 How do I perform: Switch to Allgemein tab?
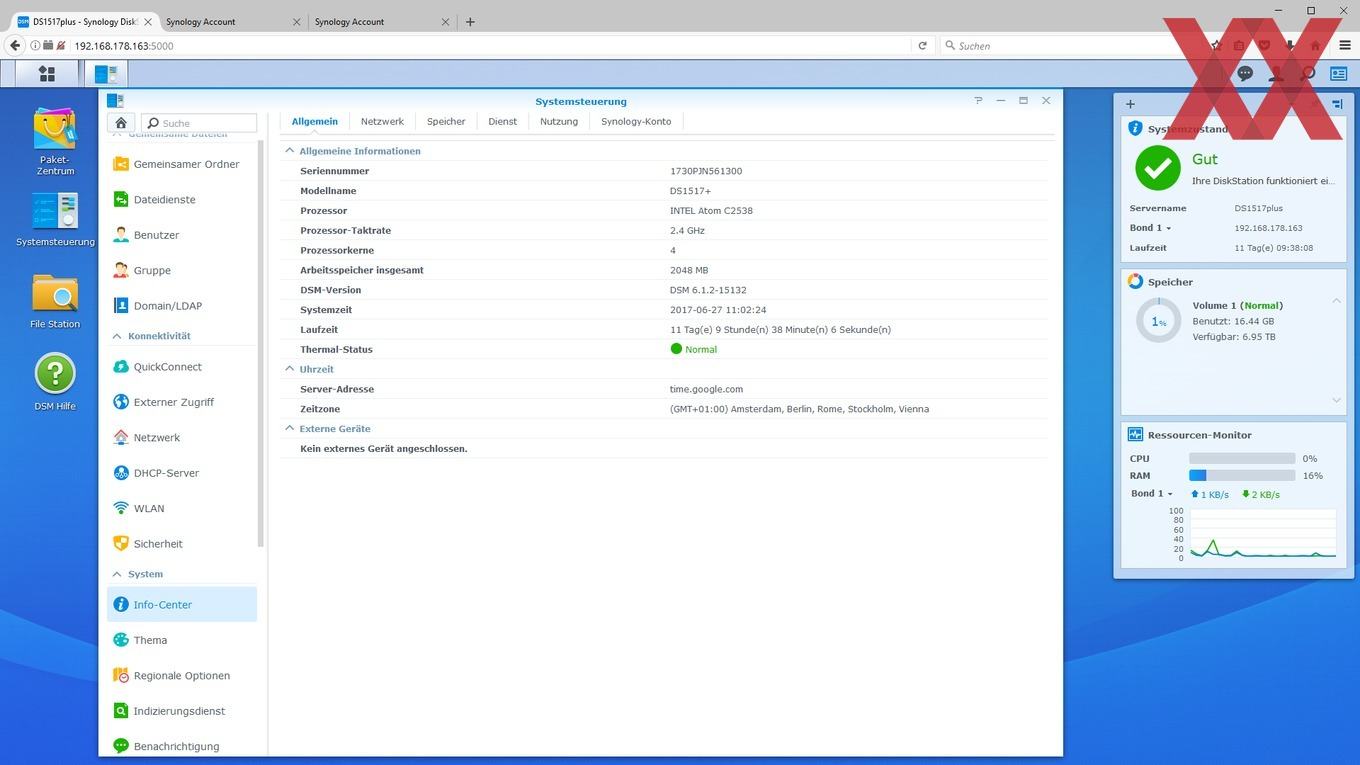[x=315, y=122]
